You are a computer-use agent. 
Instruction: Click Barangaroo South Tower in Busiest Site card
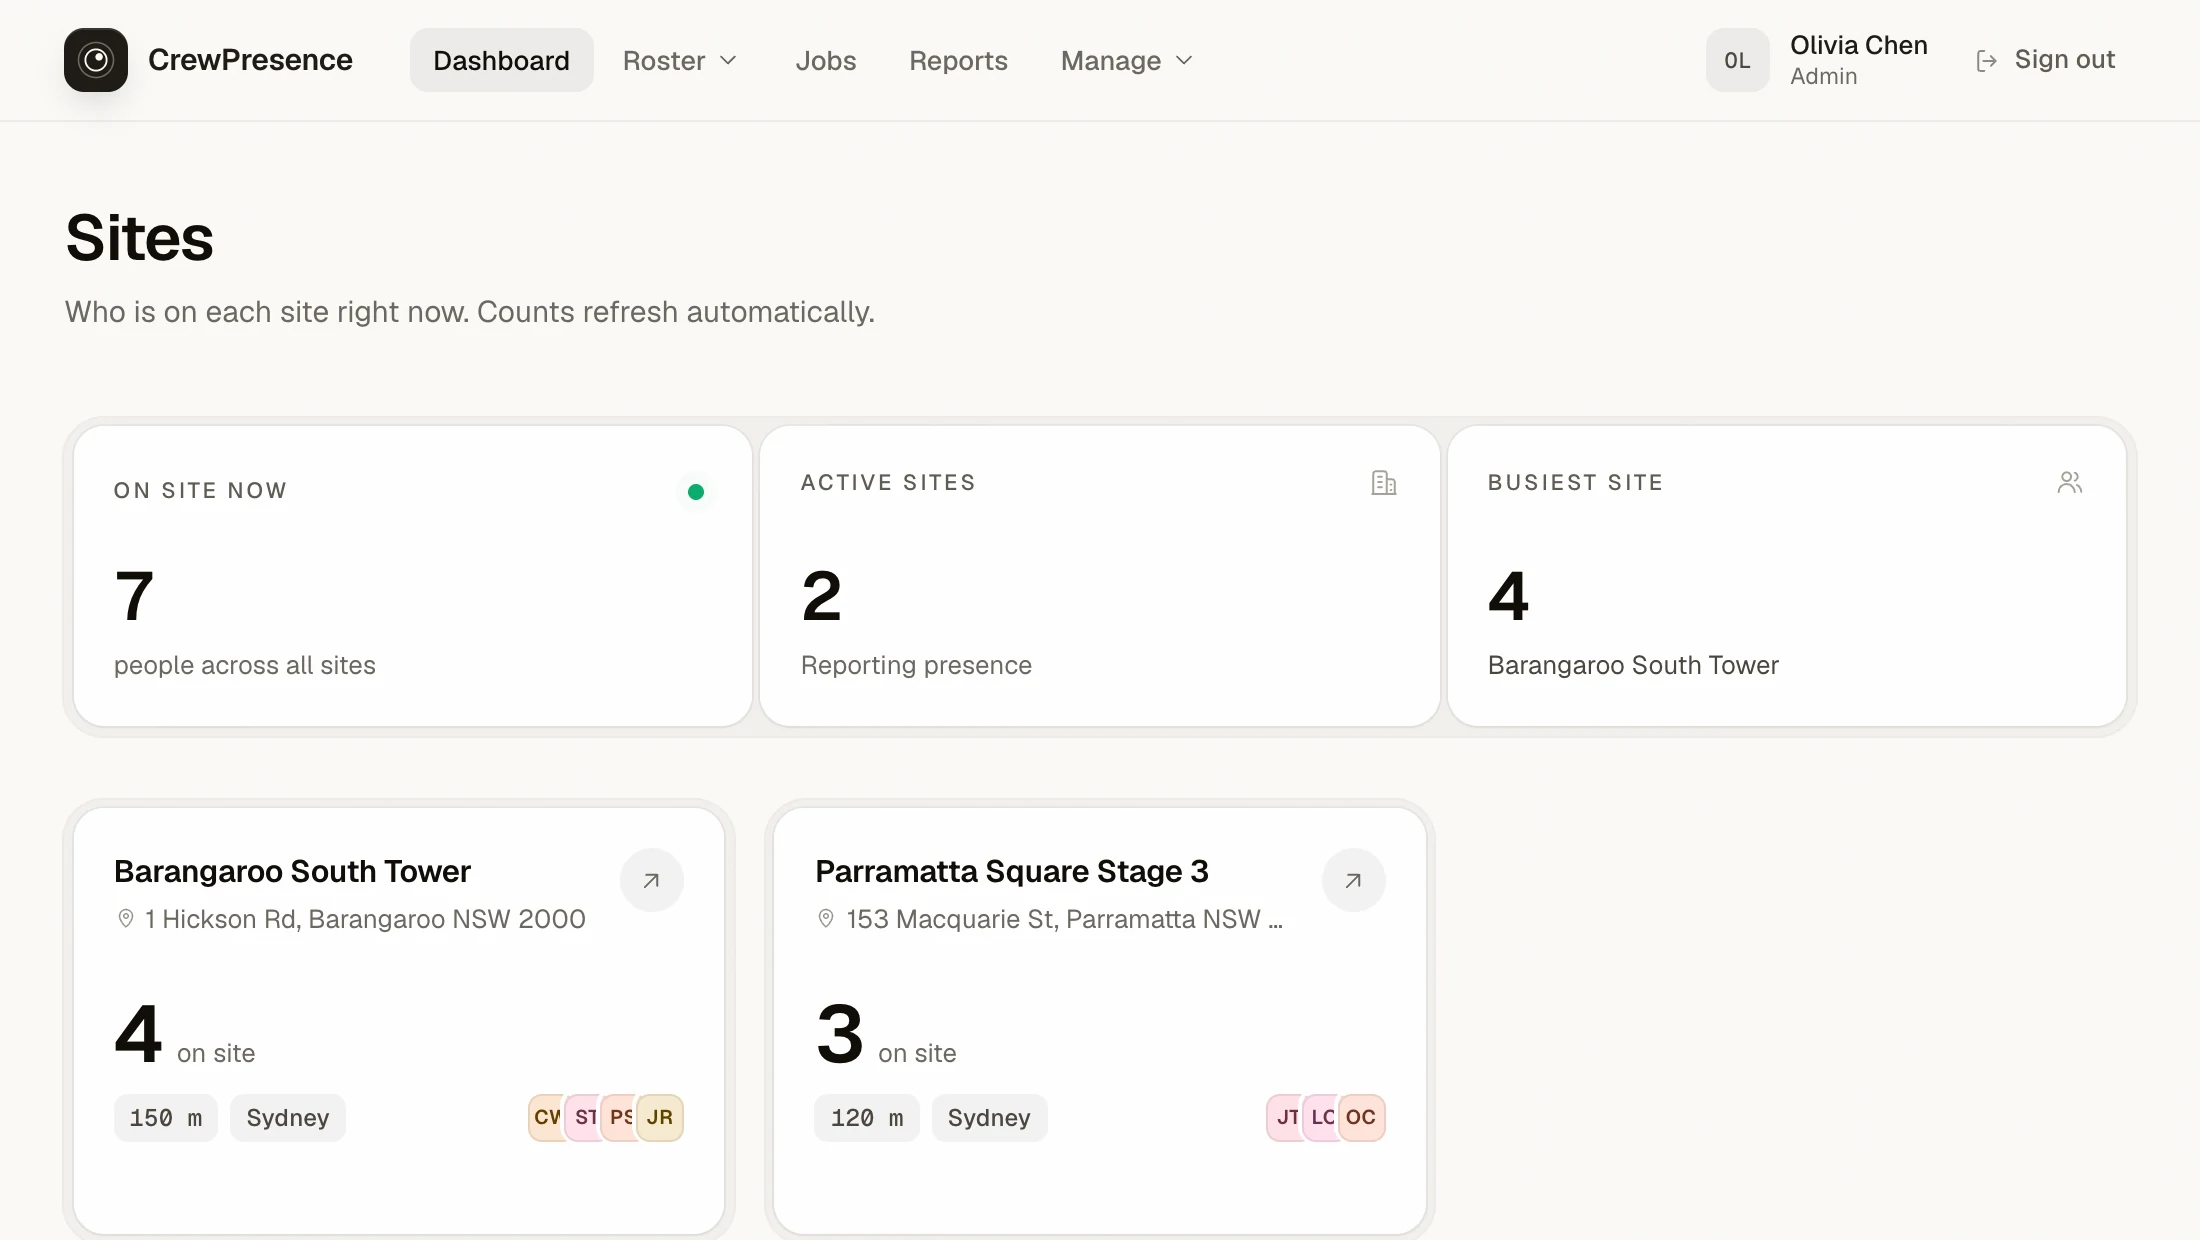coord(1633,665)
